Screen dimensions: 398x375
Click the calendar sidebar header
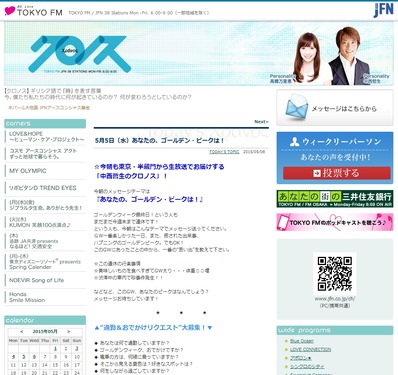coord(45,320)
